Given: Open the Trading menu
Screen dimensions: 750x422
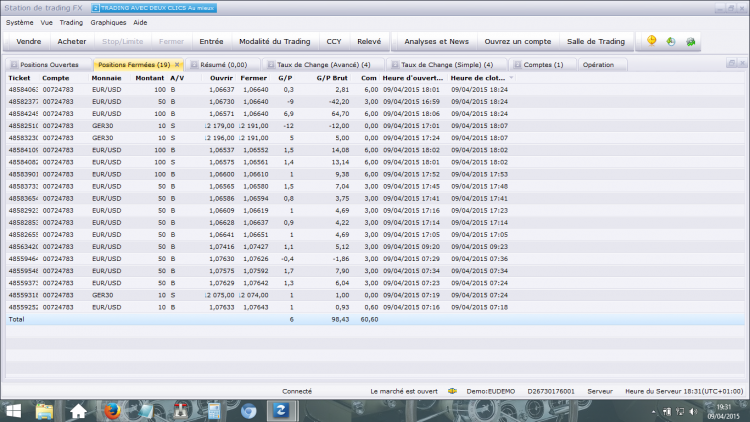Looking at the screenshot, I should click(71, 22).
